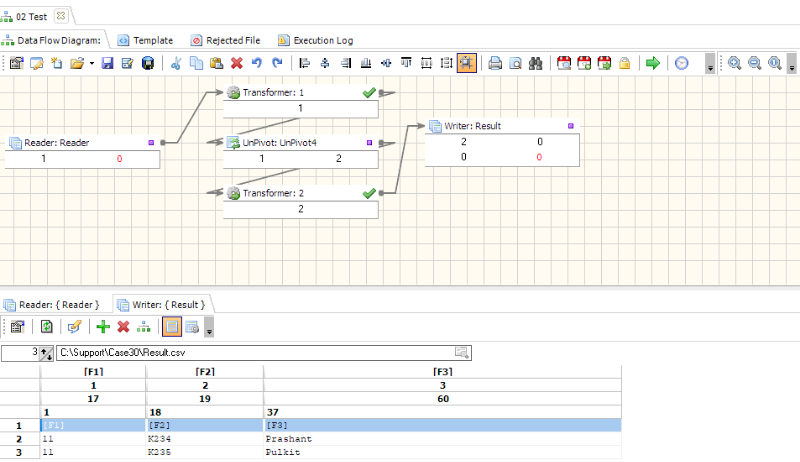Click the calendar icon with green arrow
This screenshot has width=800, height=462.
(x=605, y=63)
